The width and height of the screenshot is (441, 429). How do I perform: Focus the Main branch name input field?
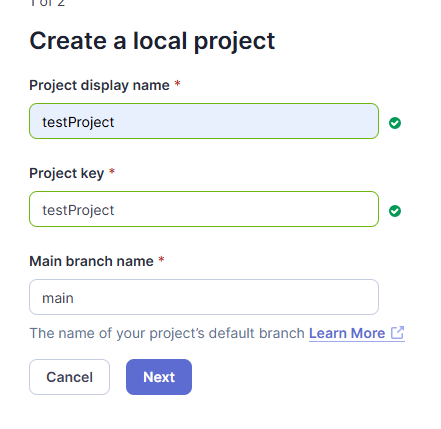(x=204, y=297)
